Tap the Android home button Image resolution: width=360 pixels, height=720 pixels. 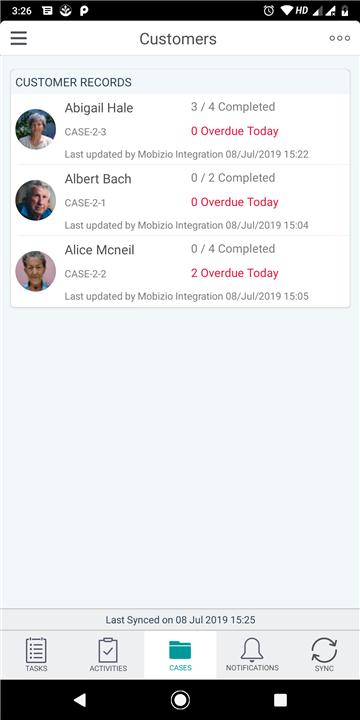(x=180, y=700)
